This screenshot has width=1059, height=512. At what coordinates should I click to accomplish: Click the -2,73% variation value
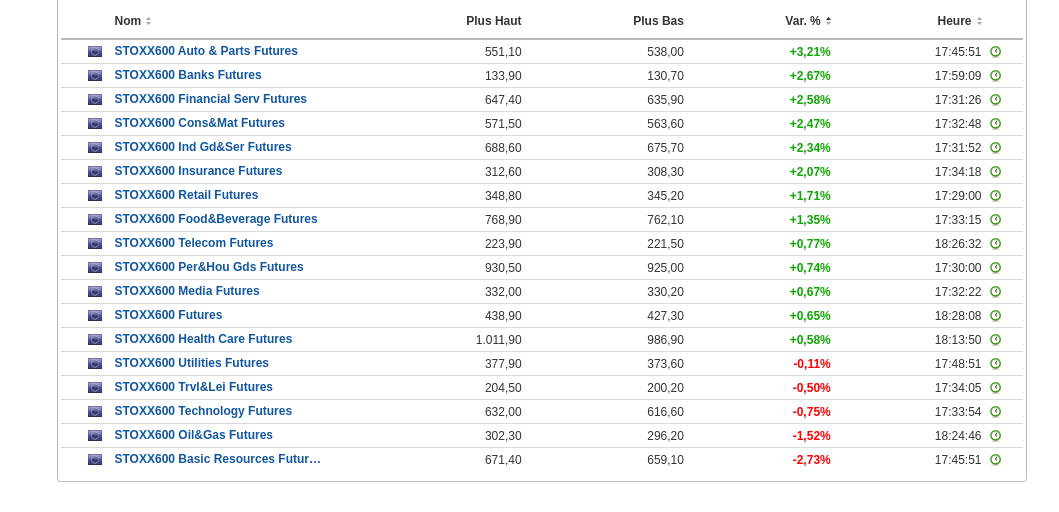[x=811, y=460]
